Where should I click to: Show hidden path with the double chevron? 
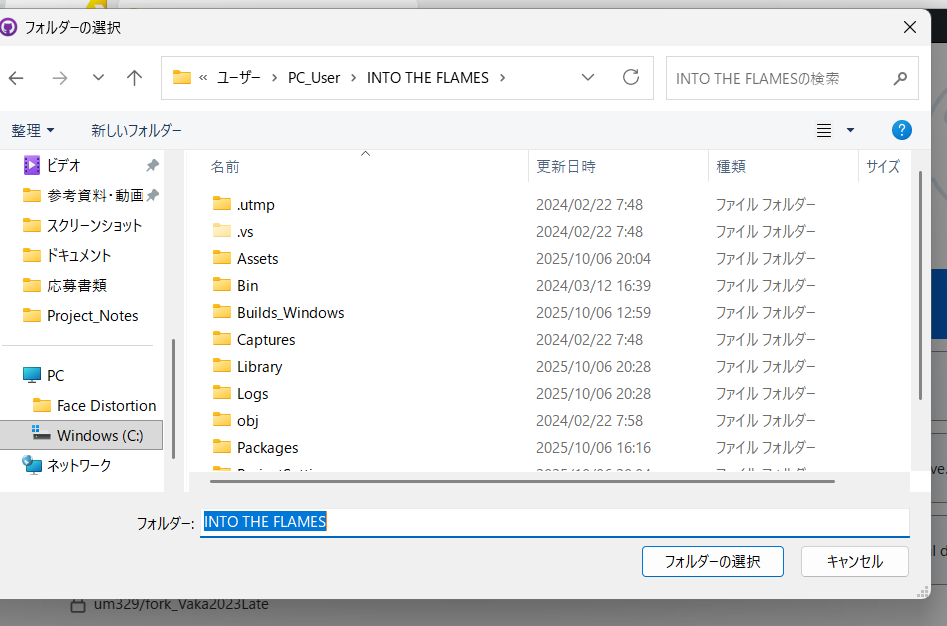click(203, 78)
